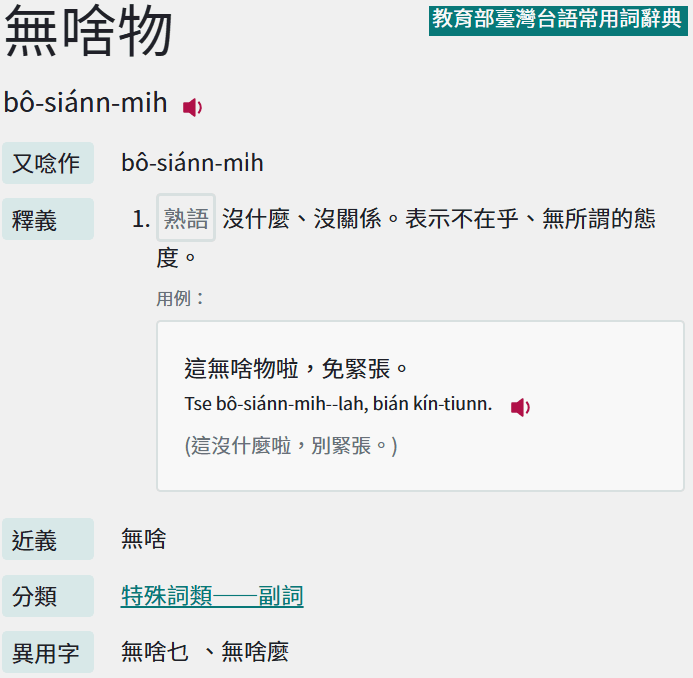Play the example sentence audio
693x678 pixels.
(x=520, y=407)
